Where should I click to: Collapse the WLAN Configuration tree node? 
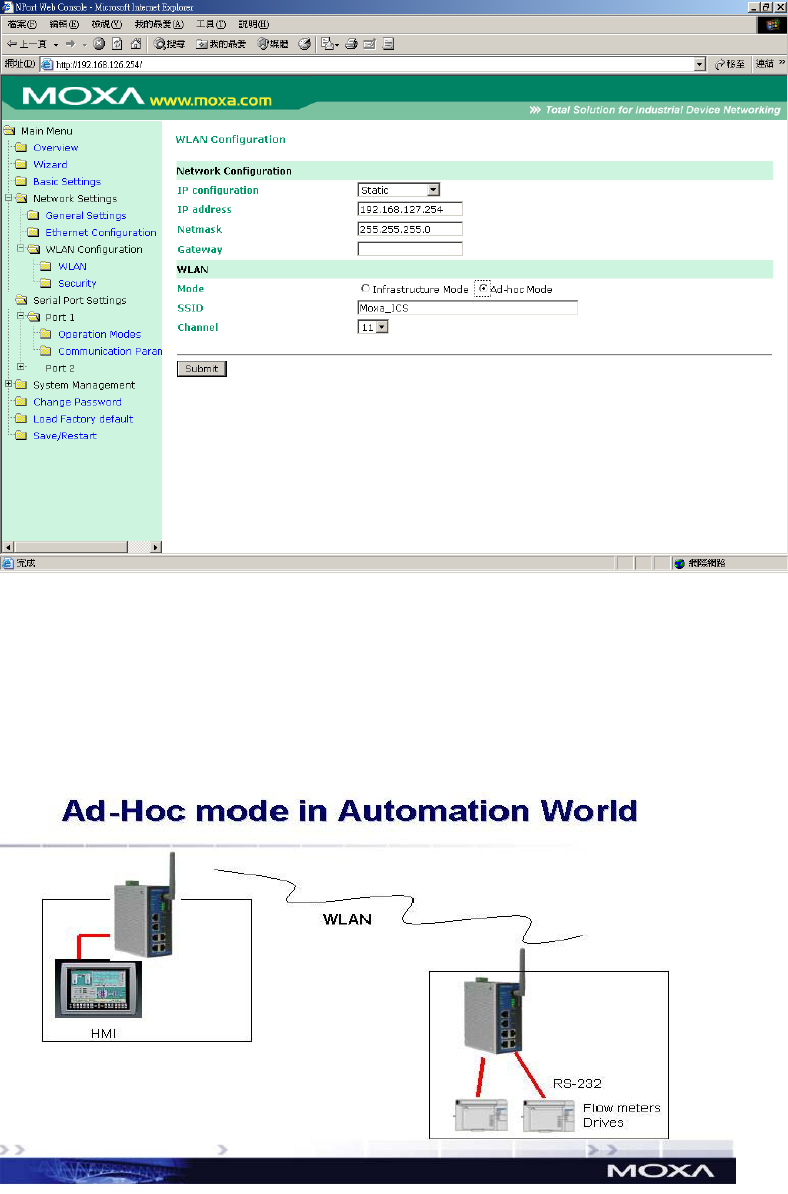tap(21, 248)
